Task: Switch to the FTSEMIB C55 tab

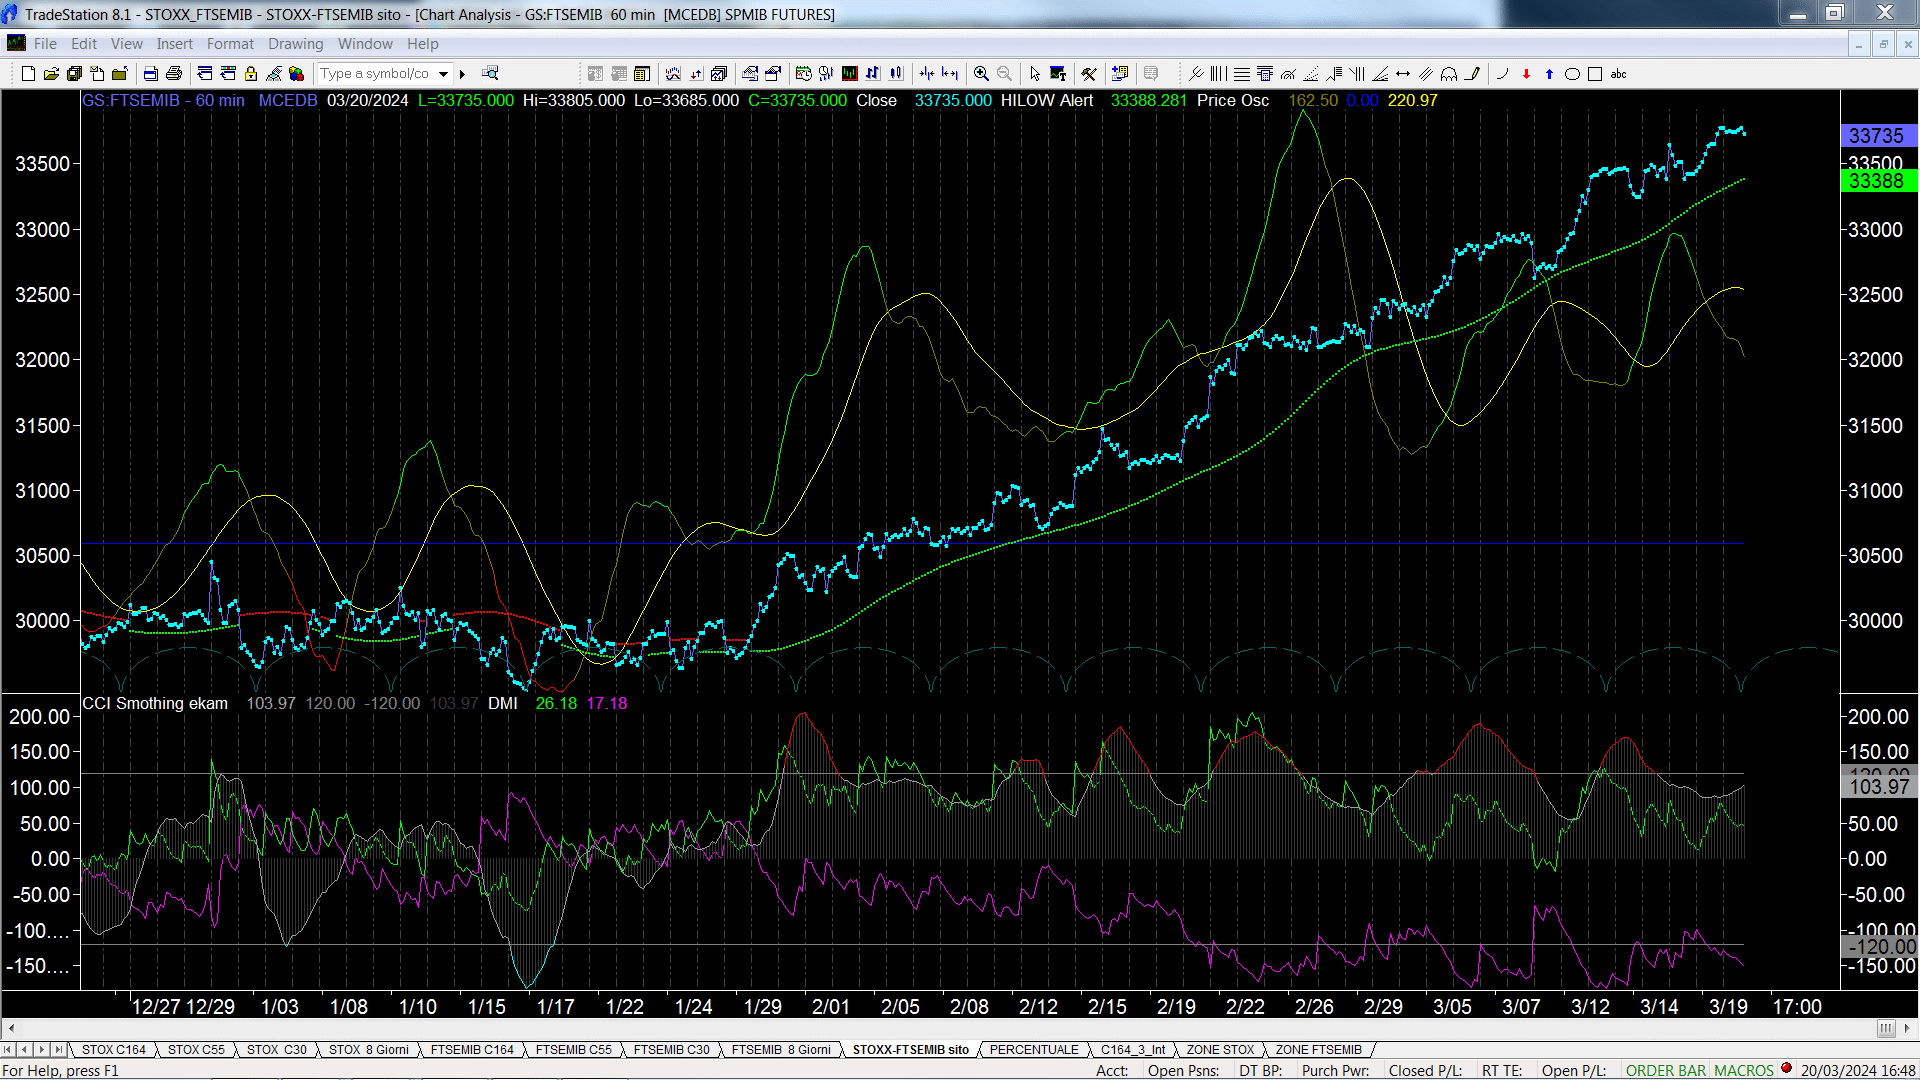Action: (x=573, y=1050)
